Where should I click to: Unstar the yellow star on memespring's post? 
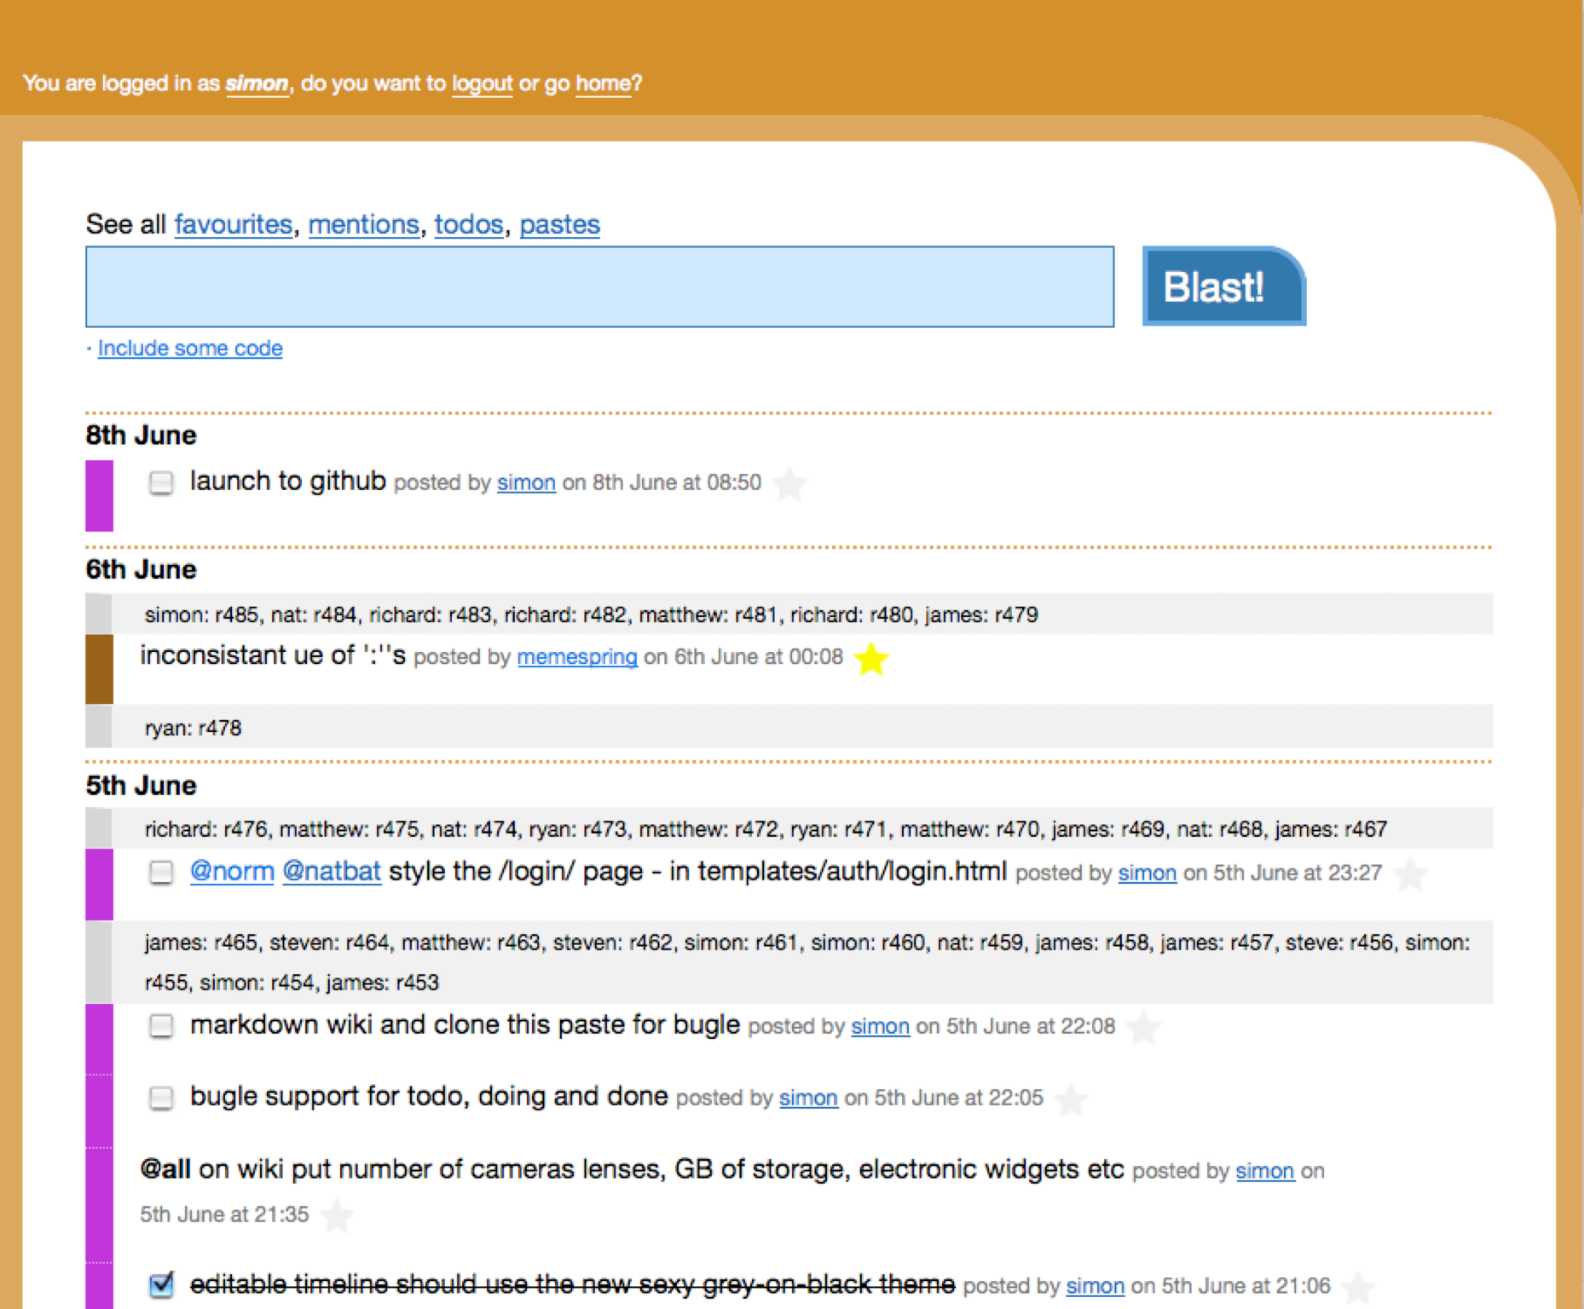point(872,659)
